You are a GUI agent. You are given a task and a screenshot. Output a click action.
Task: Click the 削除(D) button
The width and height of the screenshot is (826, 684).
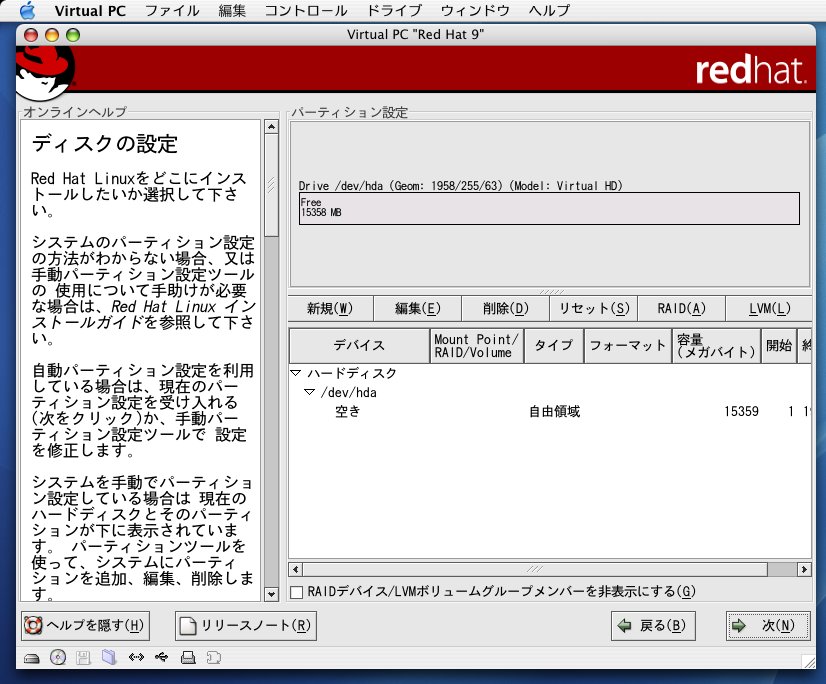coord(506,309)
